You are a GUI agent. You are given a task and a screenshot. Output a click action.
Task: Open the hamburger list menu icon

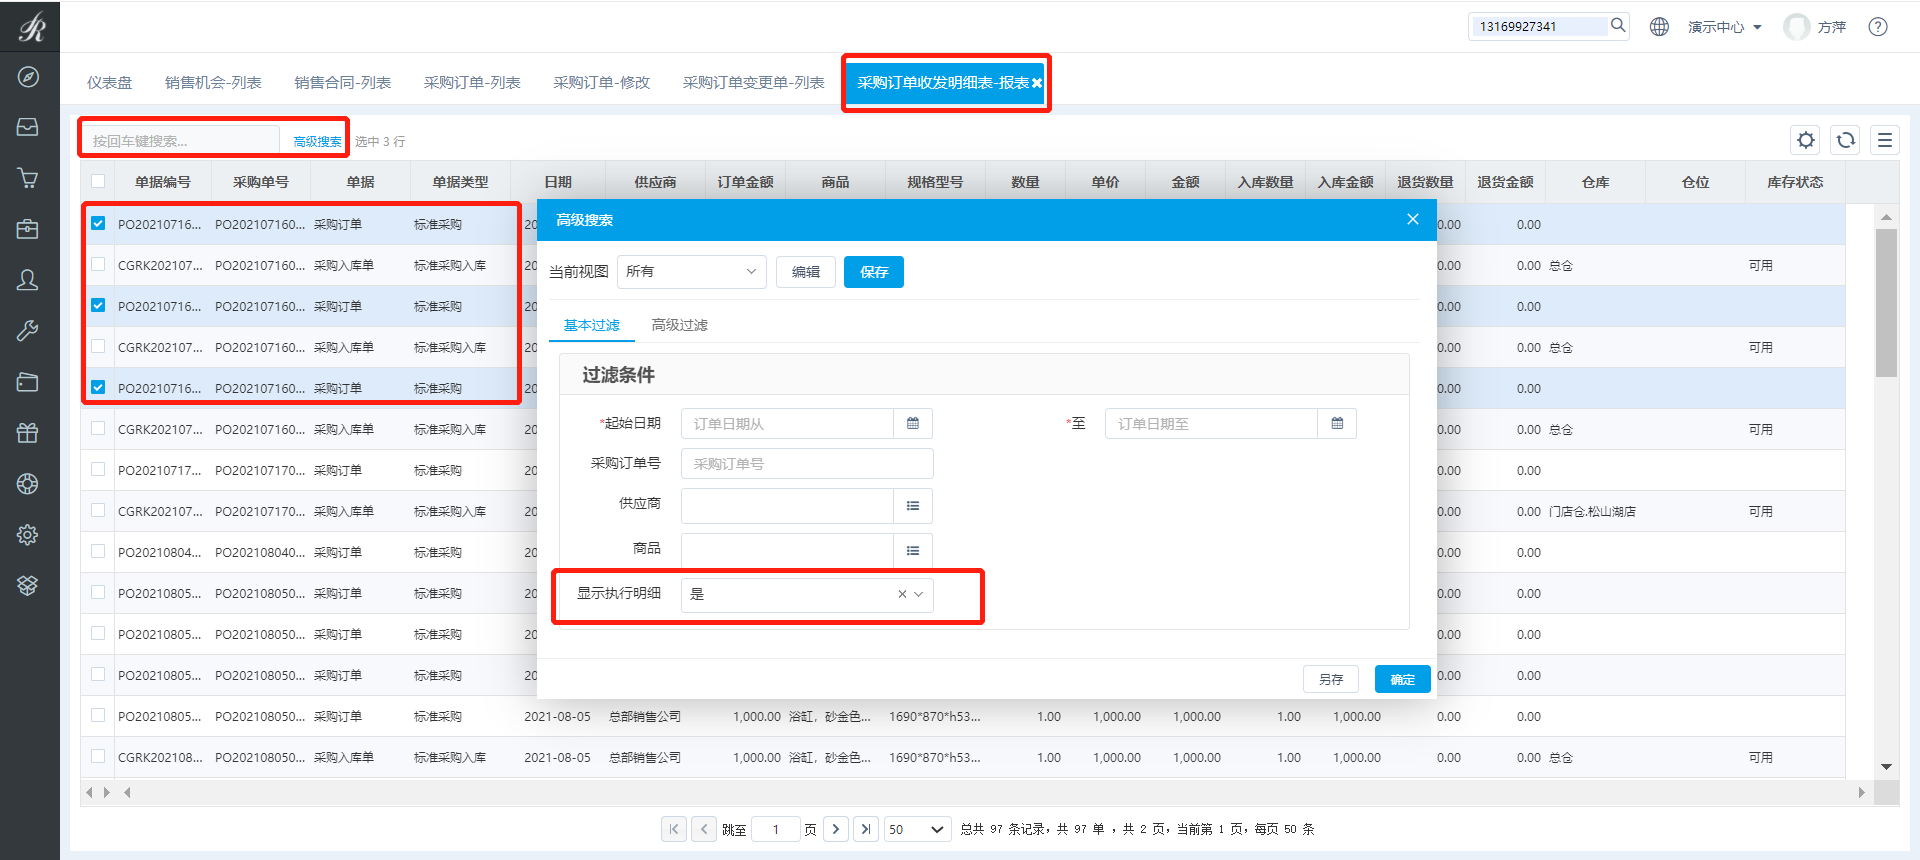click(1885, 140)
